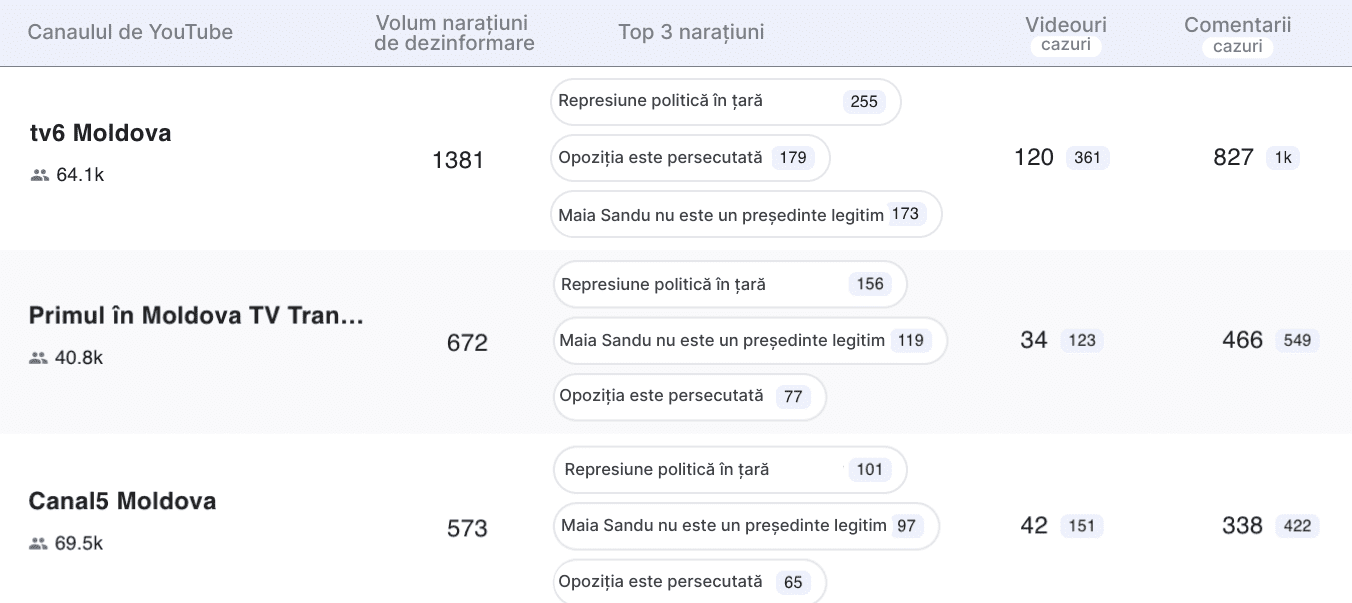The height and width of the screenshot is (603, 1352).
Task: Click the 1k comment cases badge
Action: pos(1283,158)
